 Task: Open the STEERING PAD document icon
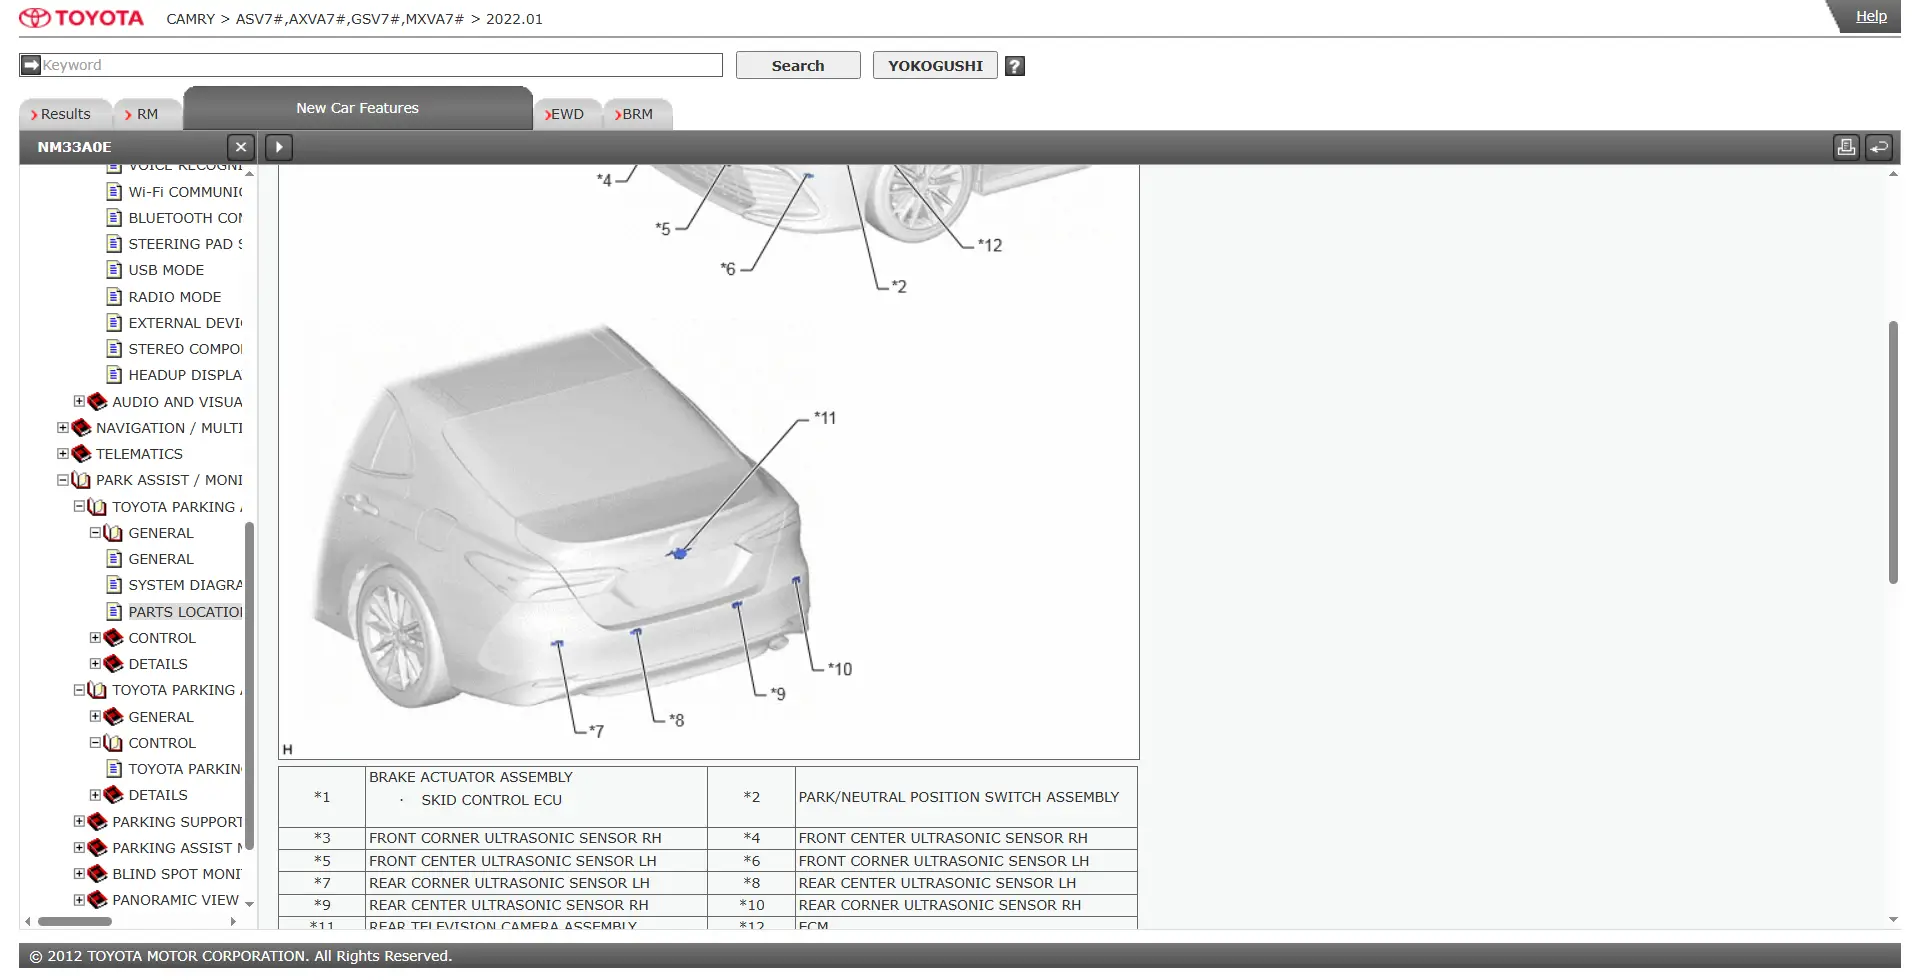(x=114, y=243)
